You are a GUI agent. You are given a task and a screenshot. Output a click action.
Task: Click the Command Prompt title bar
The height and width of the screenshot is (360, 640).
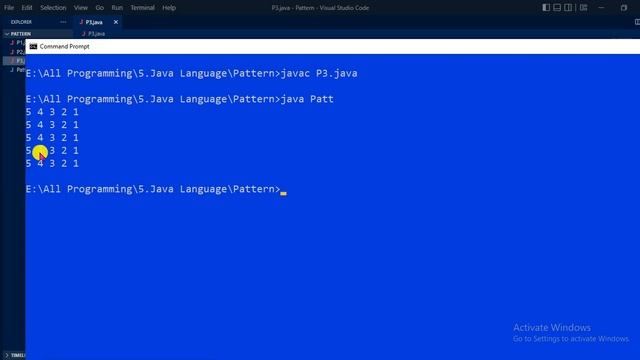(333, 47)
